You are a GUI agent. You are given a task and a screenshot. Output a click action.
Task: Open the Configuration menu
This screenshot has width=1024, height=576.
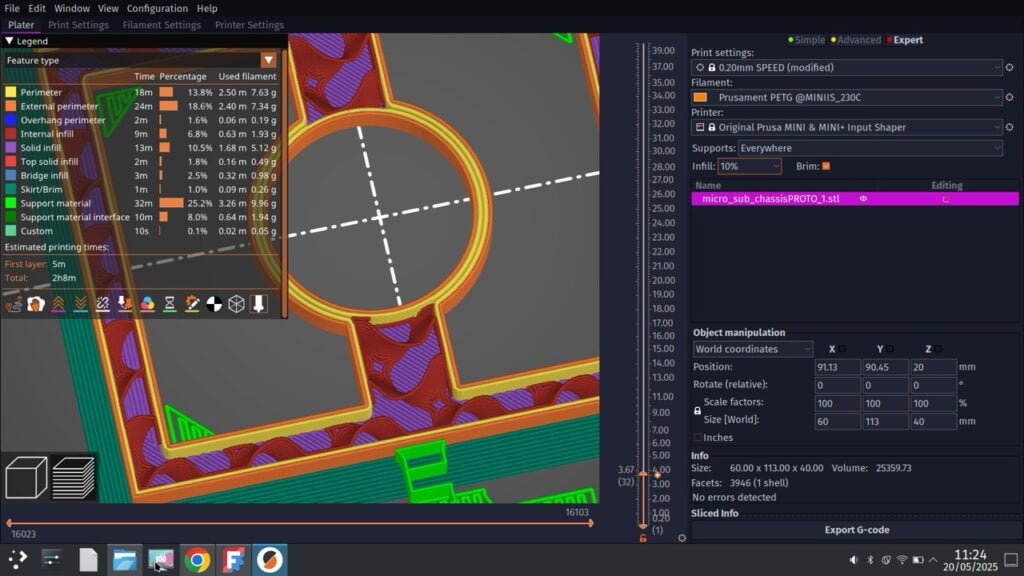coord(157,8)
